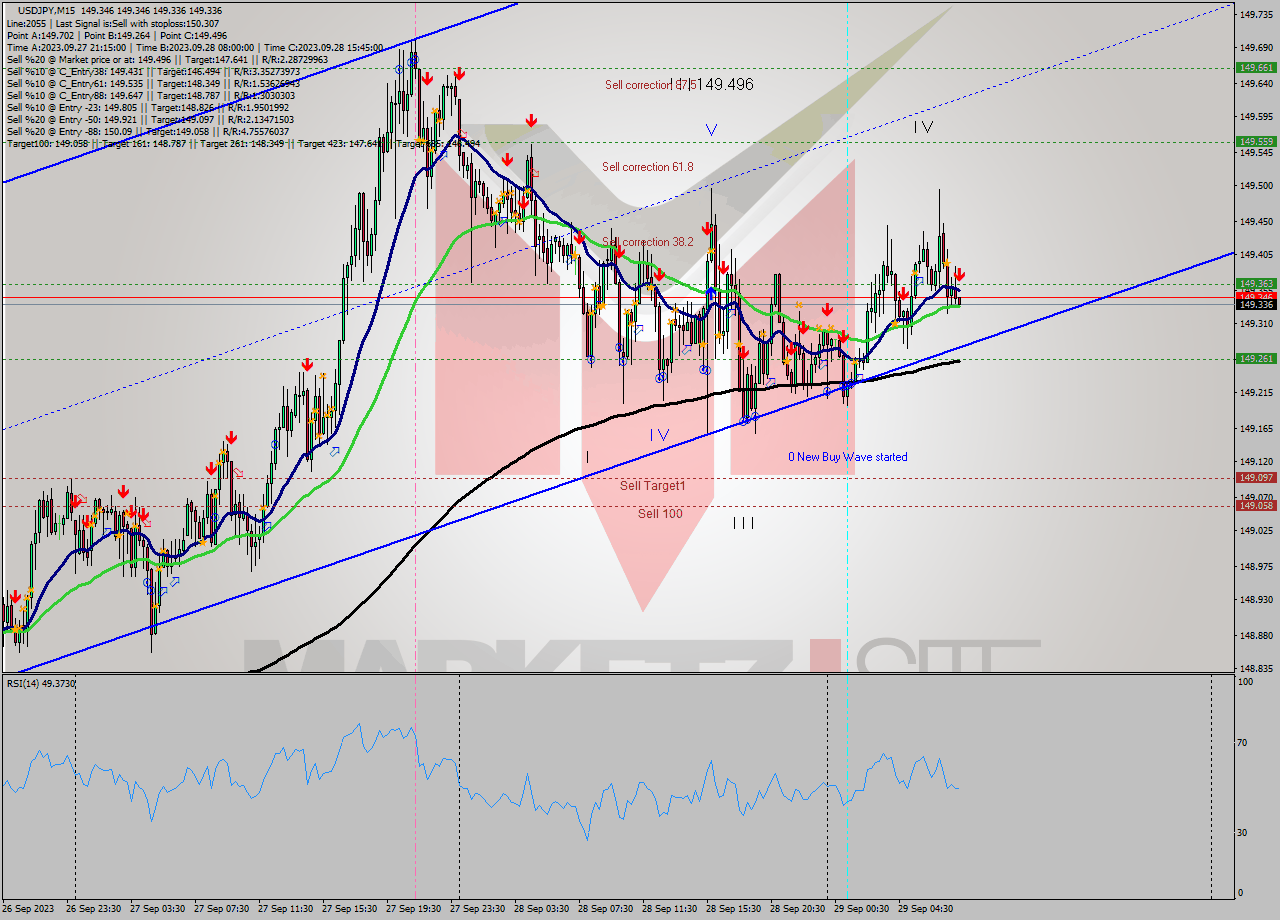Click the 148.835 price scale value
This screenshot has height=920, width=1280.
tap(1256, 668)
